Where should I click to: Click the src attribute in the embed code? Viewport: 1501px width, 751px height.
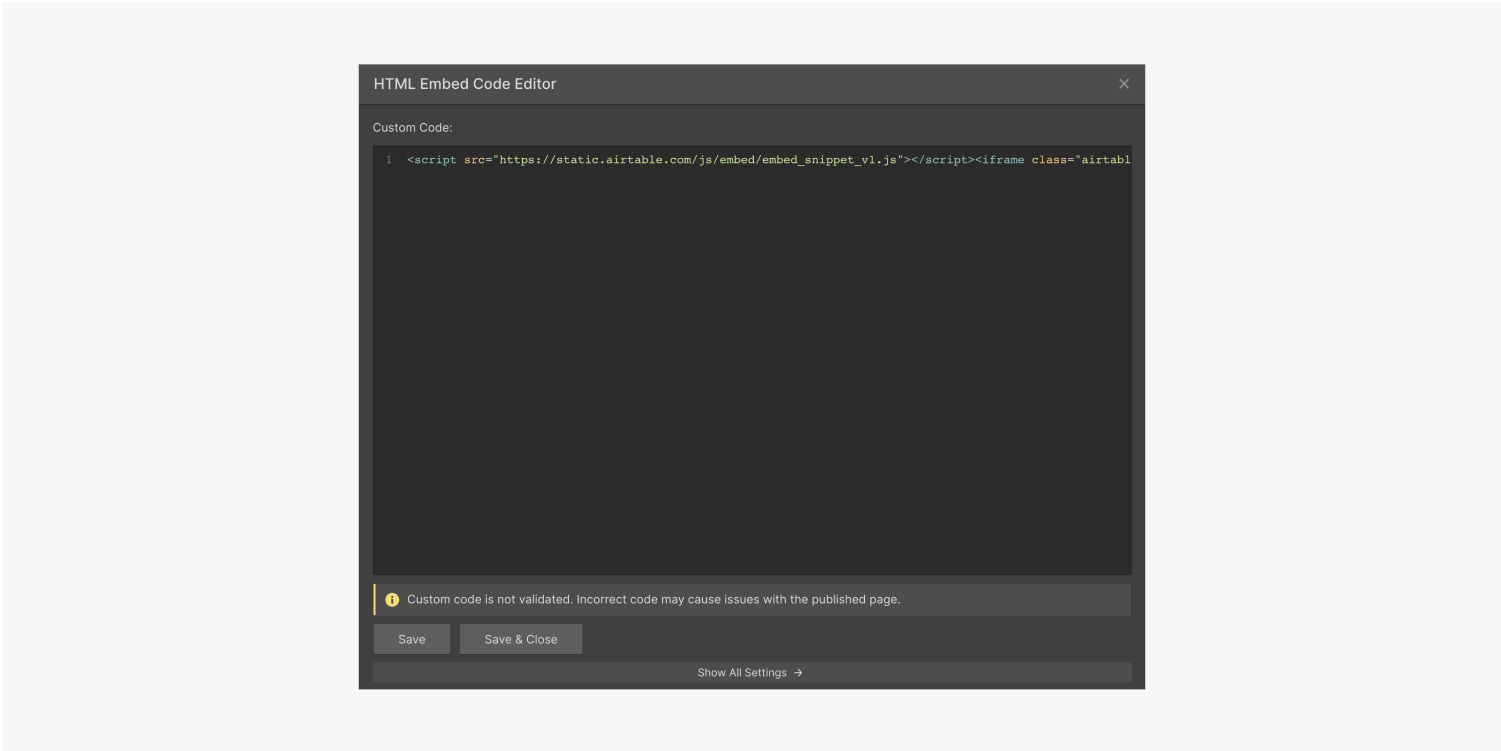(x=475, y=159)
